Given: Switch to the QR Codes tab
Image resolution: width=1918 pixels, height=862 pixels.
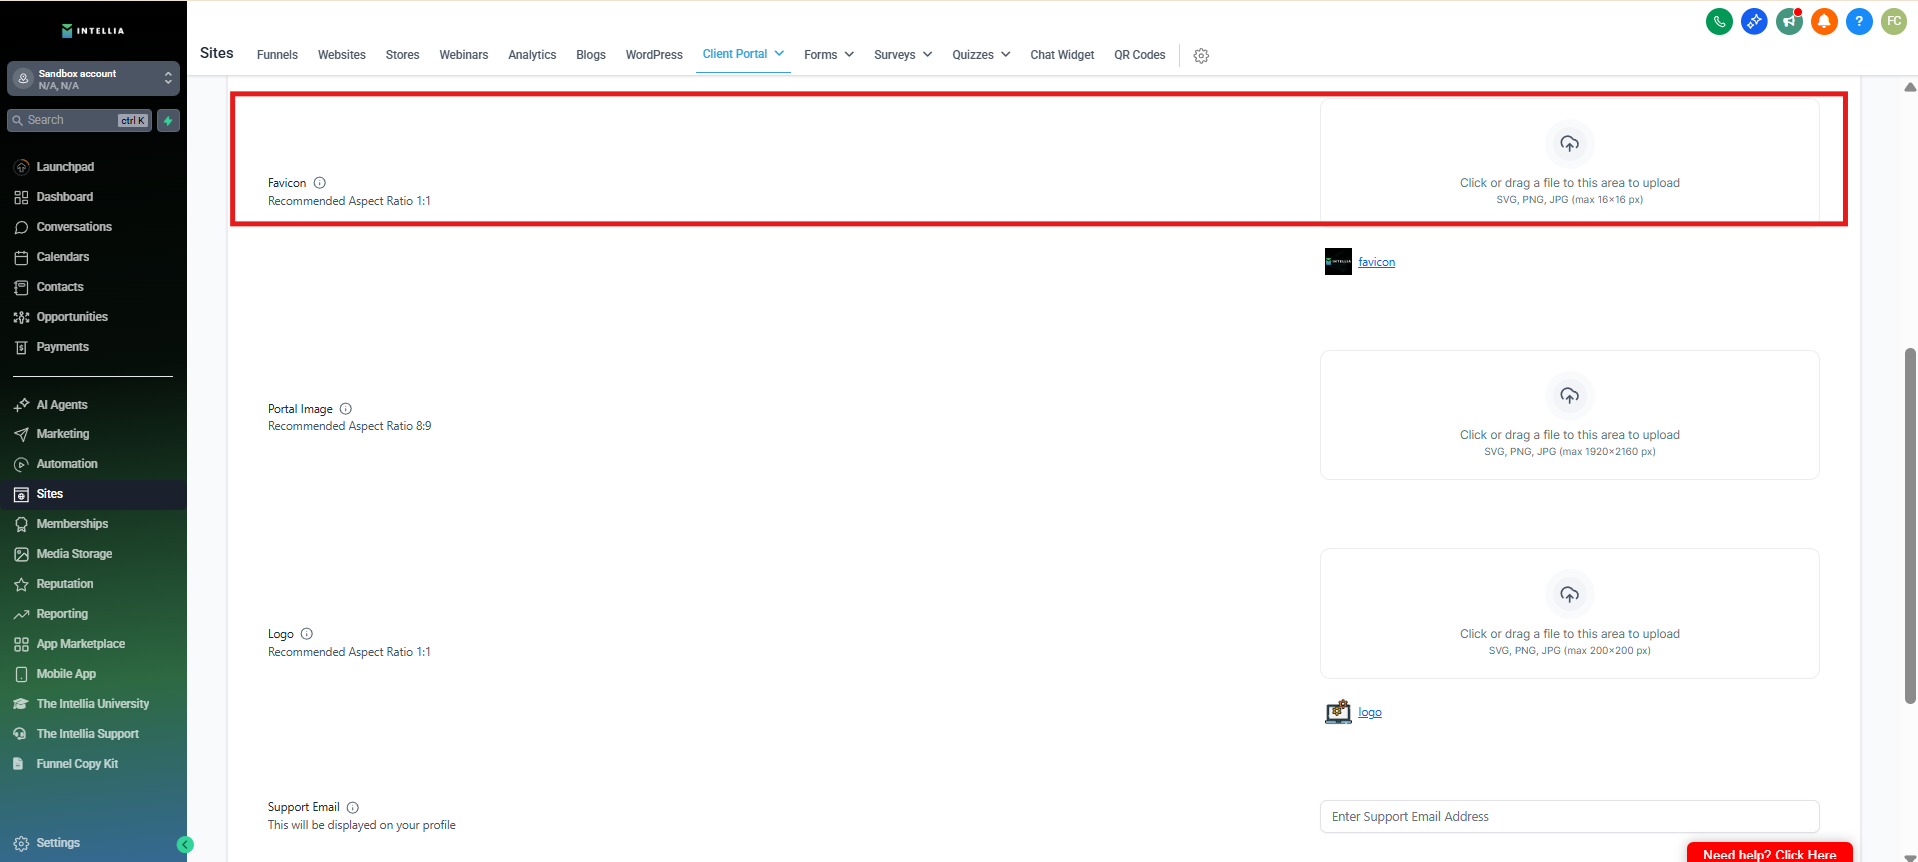Looking at the screenshot, I should [1140, 55].
